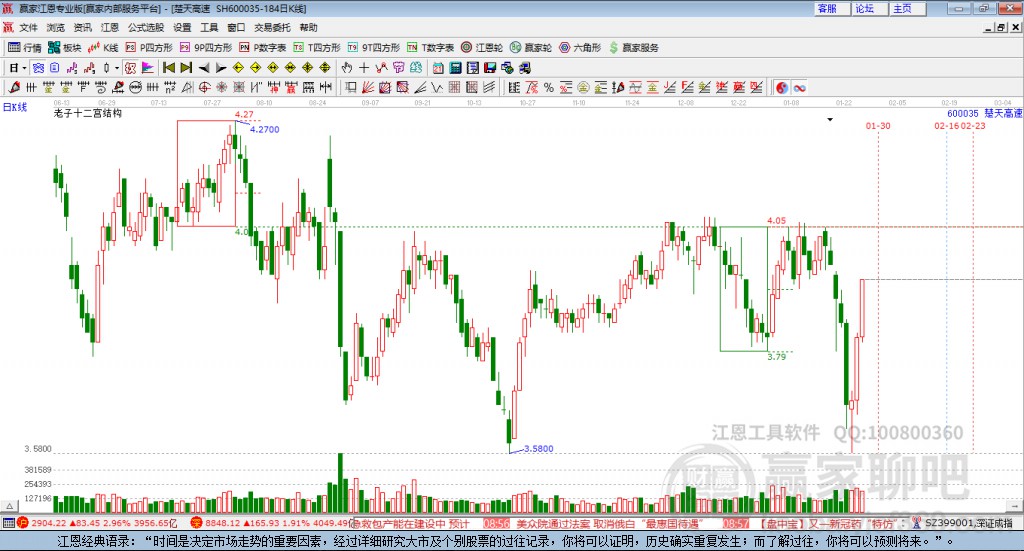The width and height of the screenshot is (1024, 551).
Task: Open the 江恩 menu
Action: pyautogui.click(x=110, y=27)
